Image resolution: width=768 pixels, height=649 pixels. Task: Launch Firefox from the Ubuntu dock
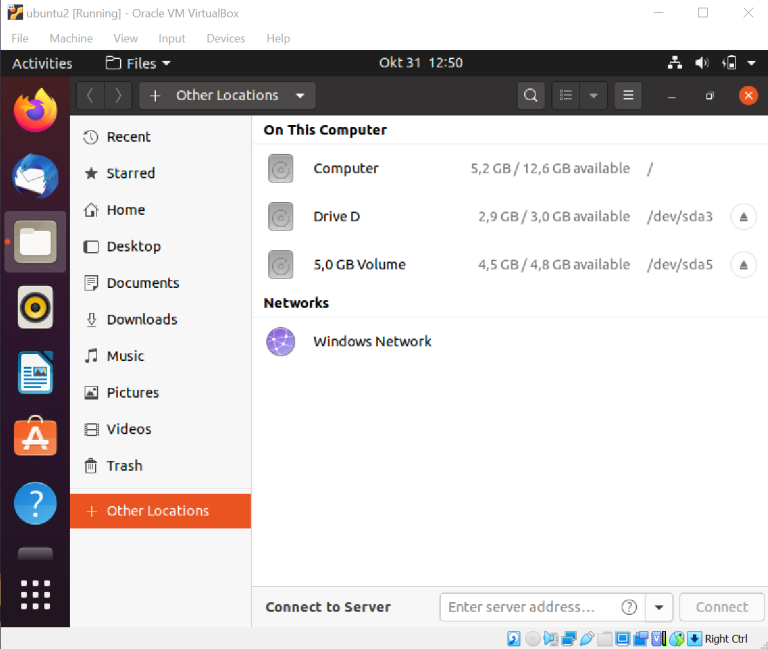[36, 110]
